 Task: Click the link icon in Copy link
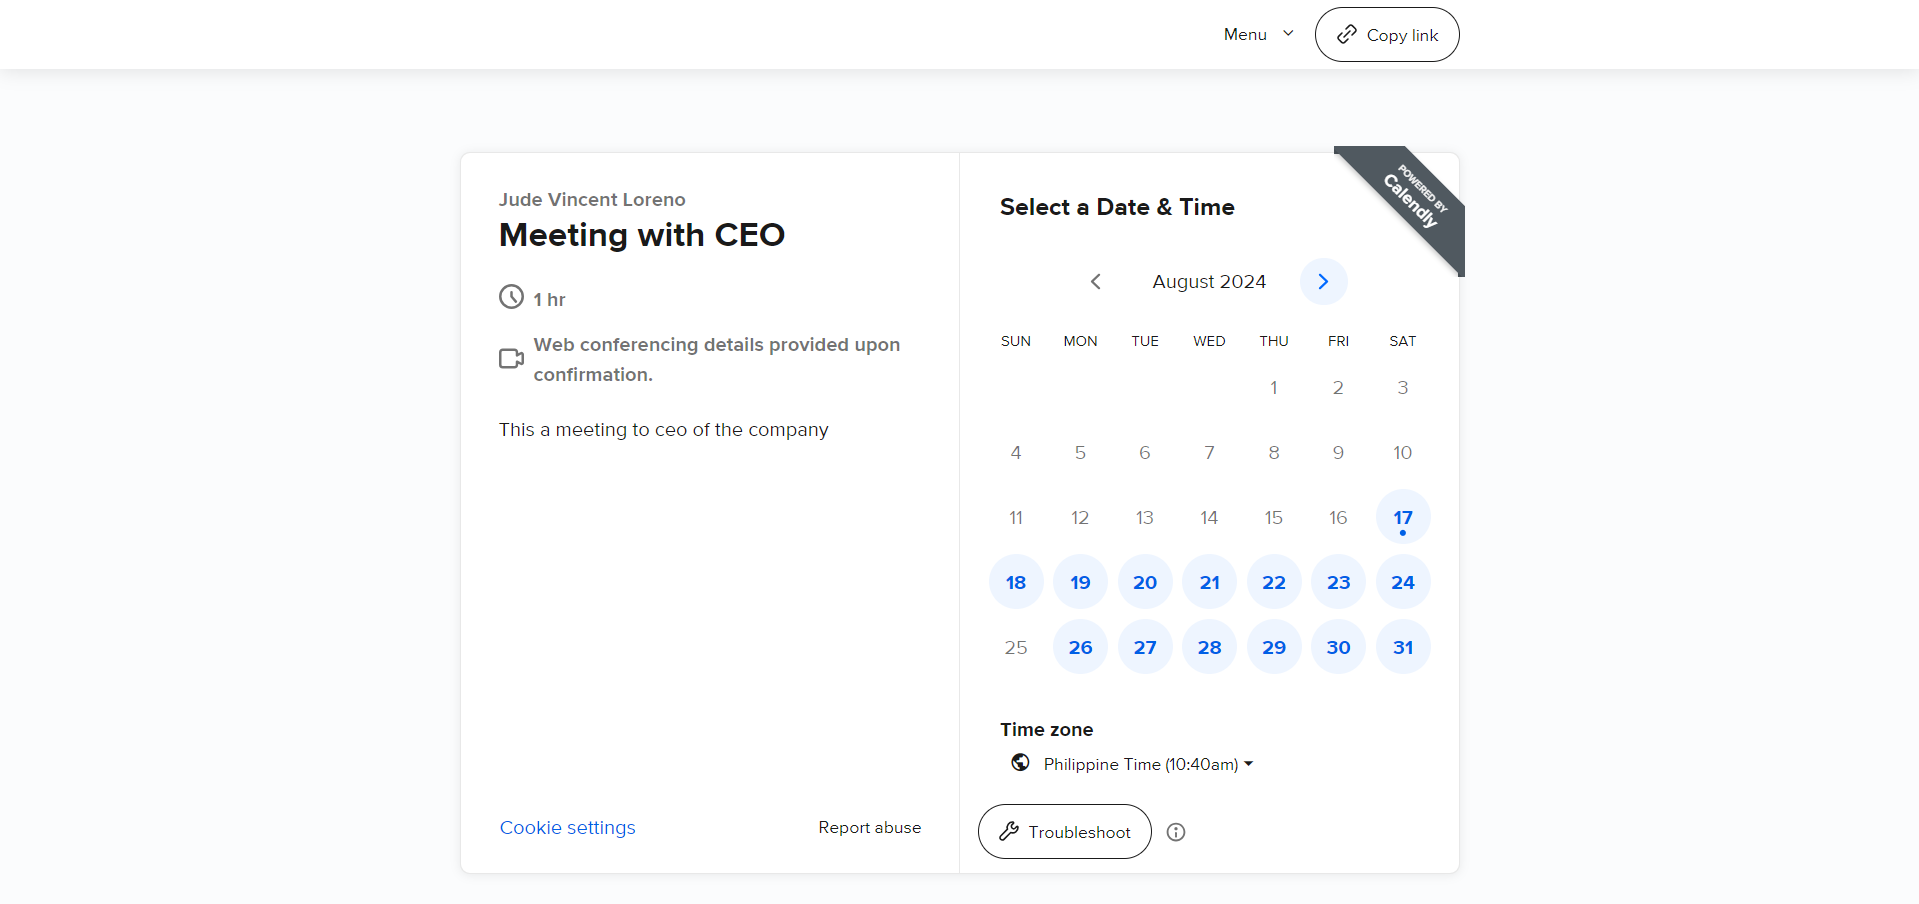coord(1347,35)
